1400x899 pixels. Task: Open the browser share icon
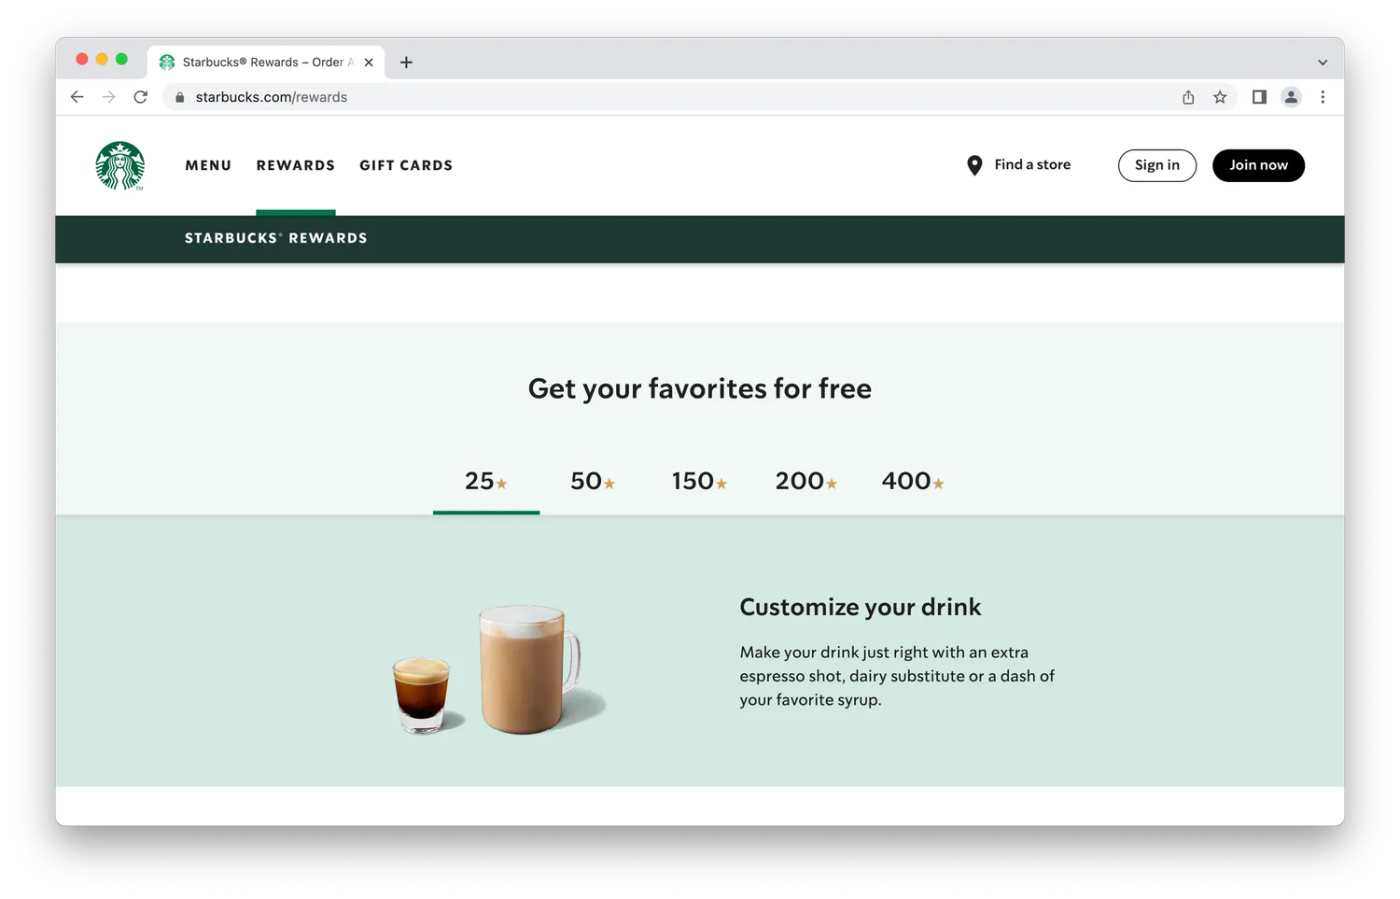1187,97
